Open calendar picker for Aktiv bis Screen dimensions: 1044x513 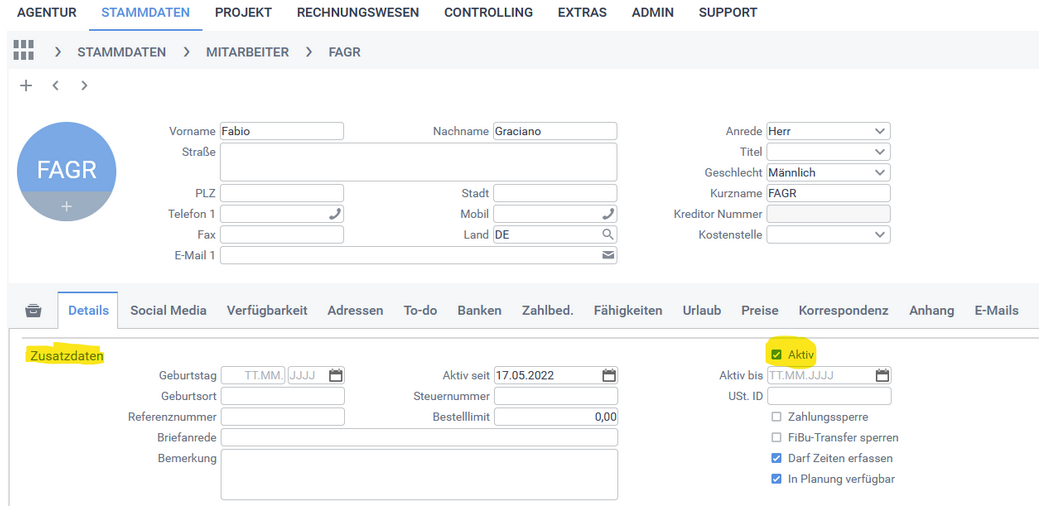[x=882, y=376]
